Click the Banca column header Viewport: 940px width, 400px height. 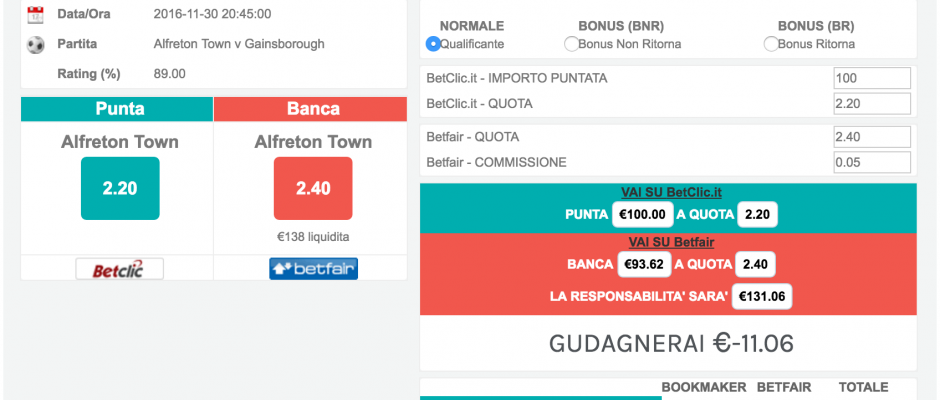311,109
